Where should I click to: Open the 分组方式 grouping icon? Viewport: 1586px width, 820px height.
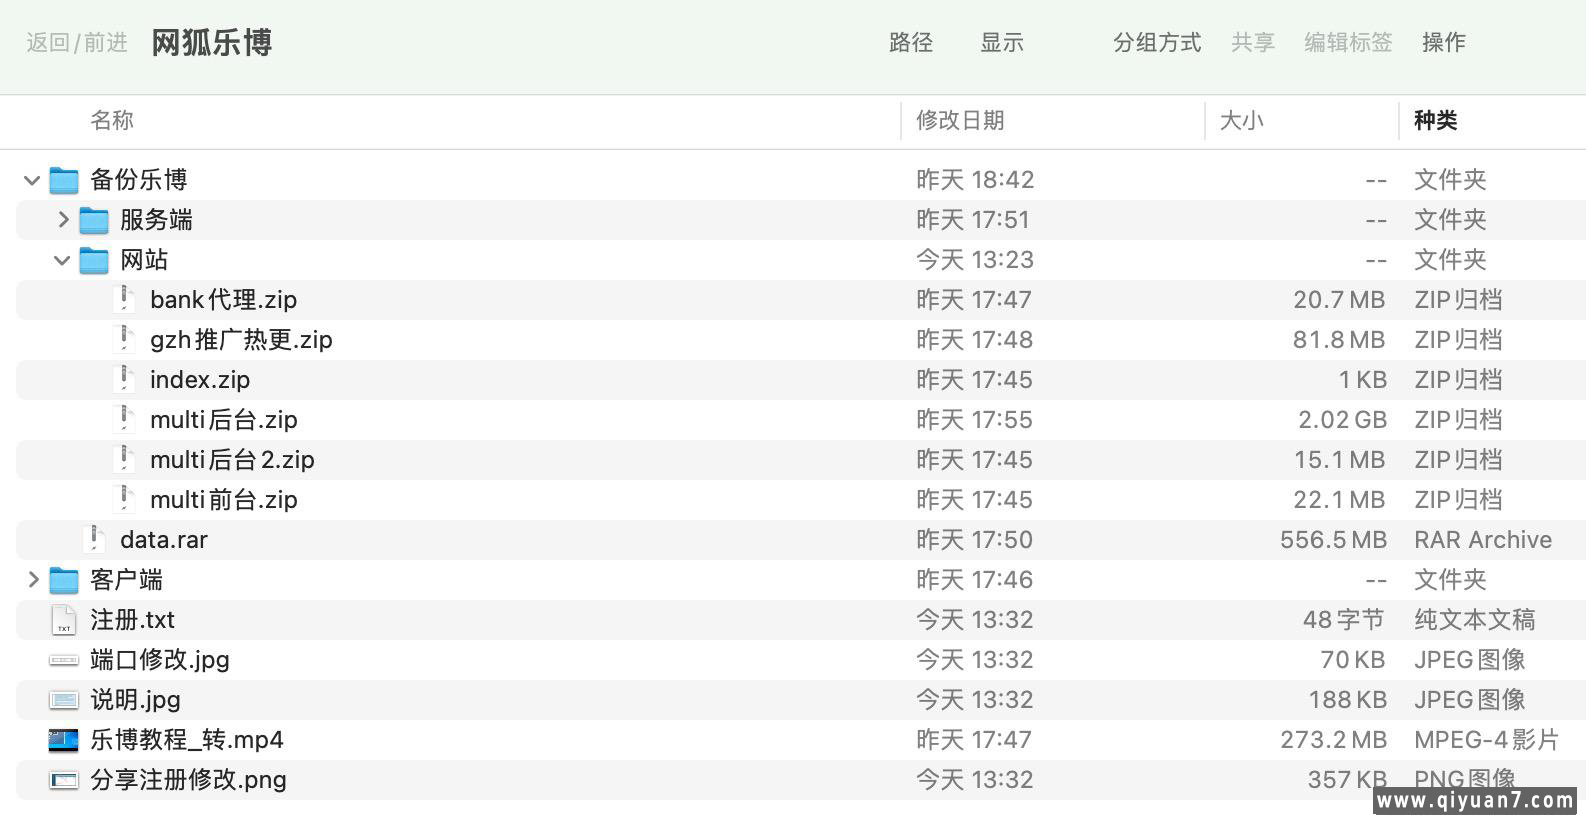1156,43
